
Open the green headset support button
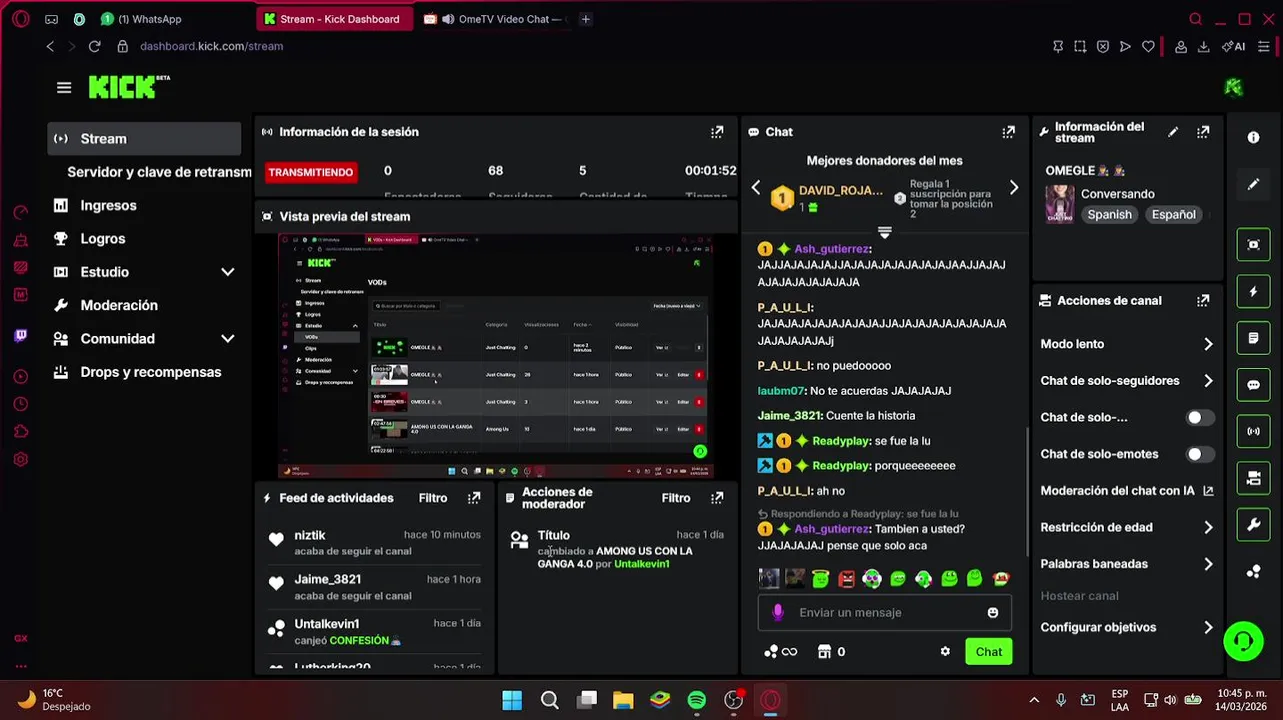(x=1243, y=641)
